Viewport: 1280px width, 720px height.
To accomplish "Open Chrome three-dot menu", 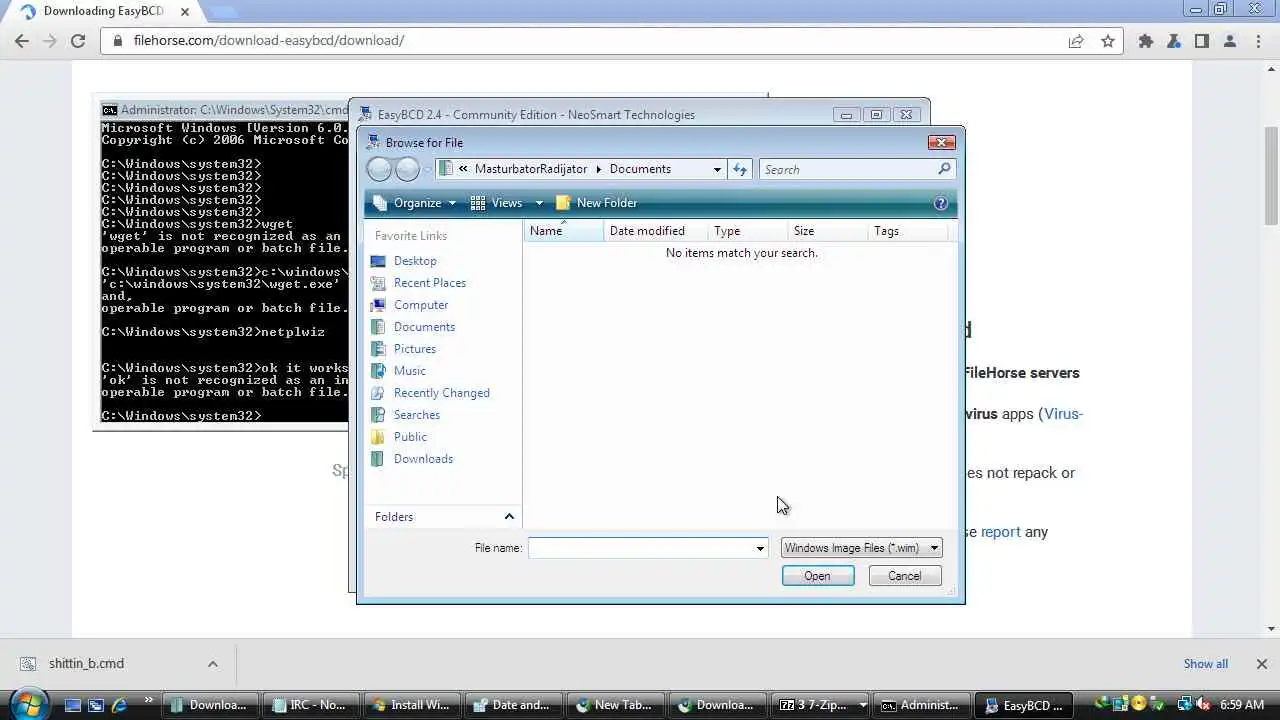I will pyautogui.click(x=1258, y=41).
